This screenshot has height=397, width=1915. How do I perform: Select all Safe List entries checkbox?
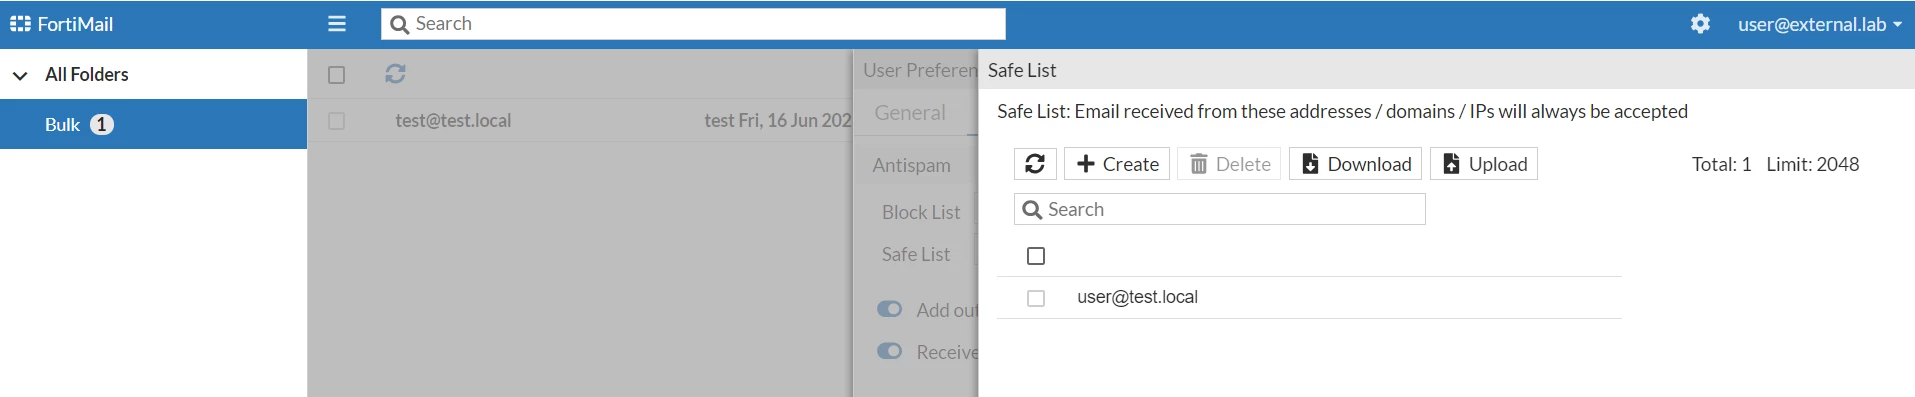pyautogui.click(x=1036, y=256)
